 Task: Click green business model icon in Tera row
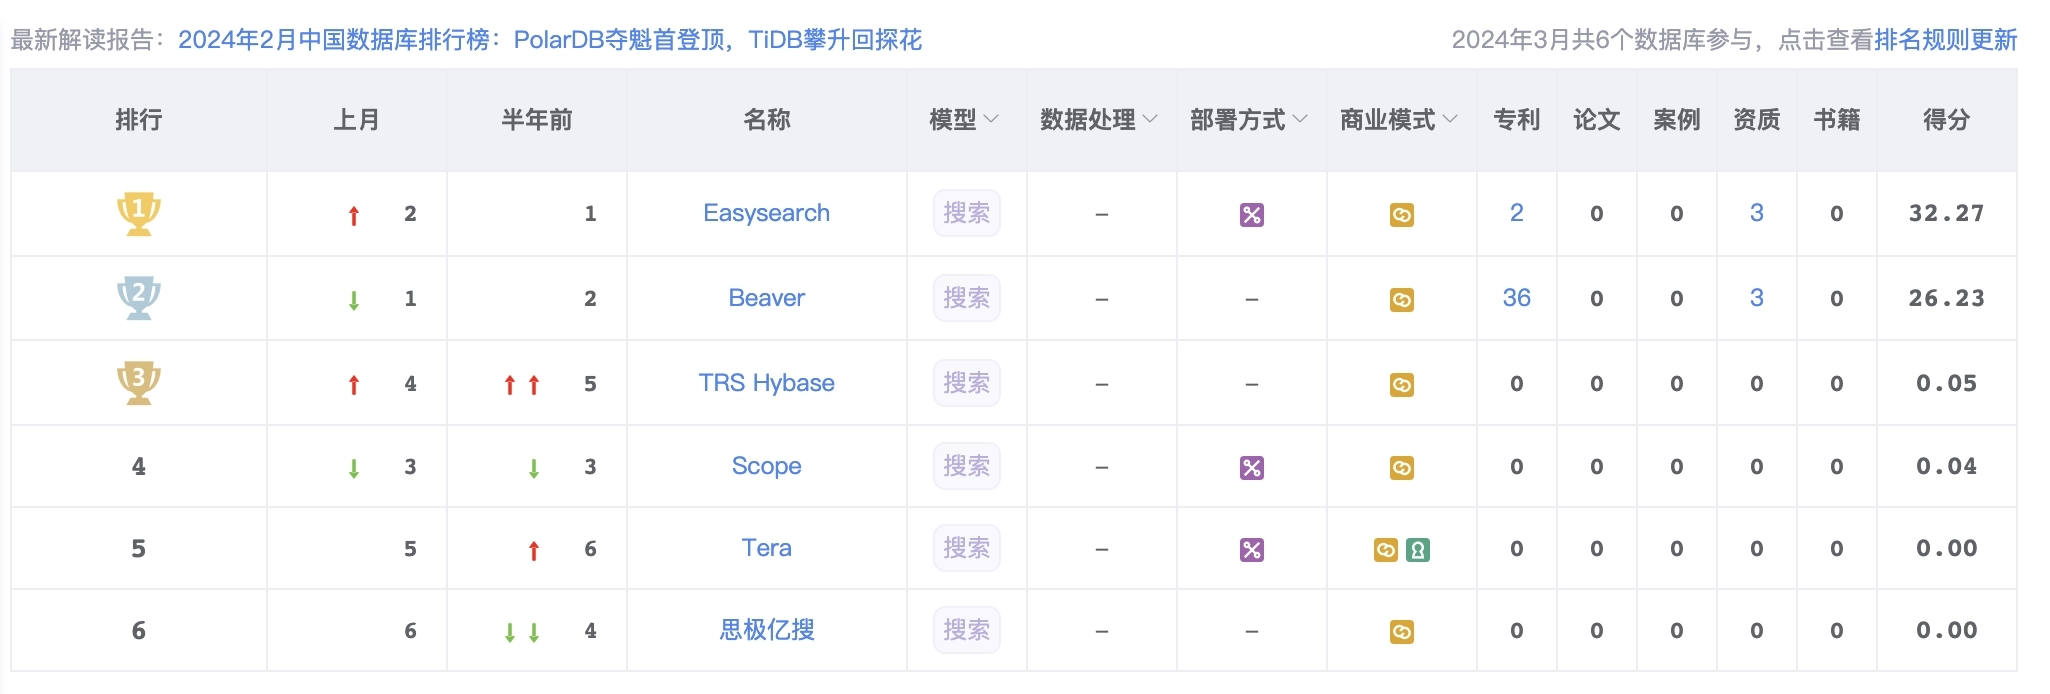[1417, 550]
